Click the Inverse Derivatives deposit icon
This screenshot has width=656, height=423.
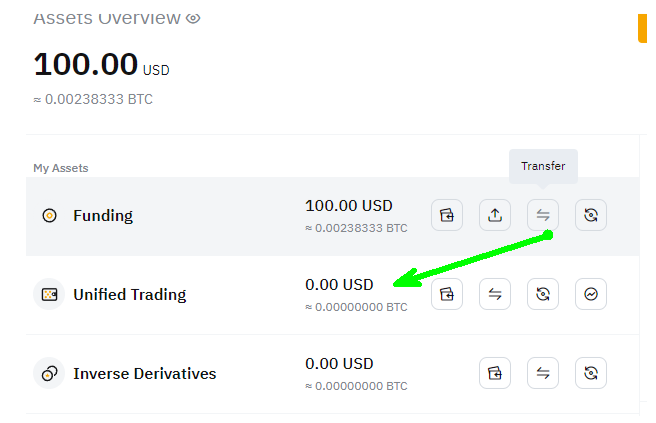pyautogui.click(x=495, y=373)
